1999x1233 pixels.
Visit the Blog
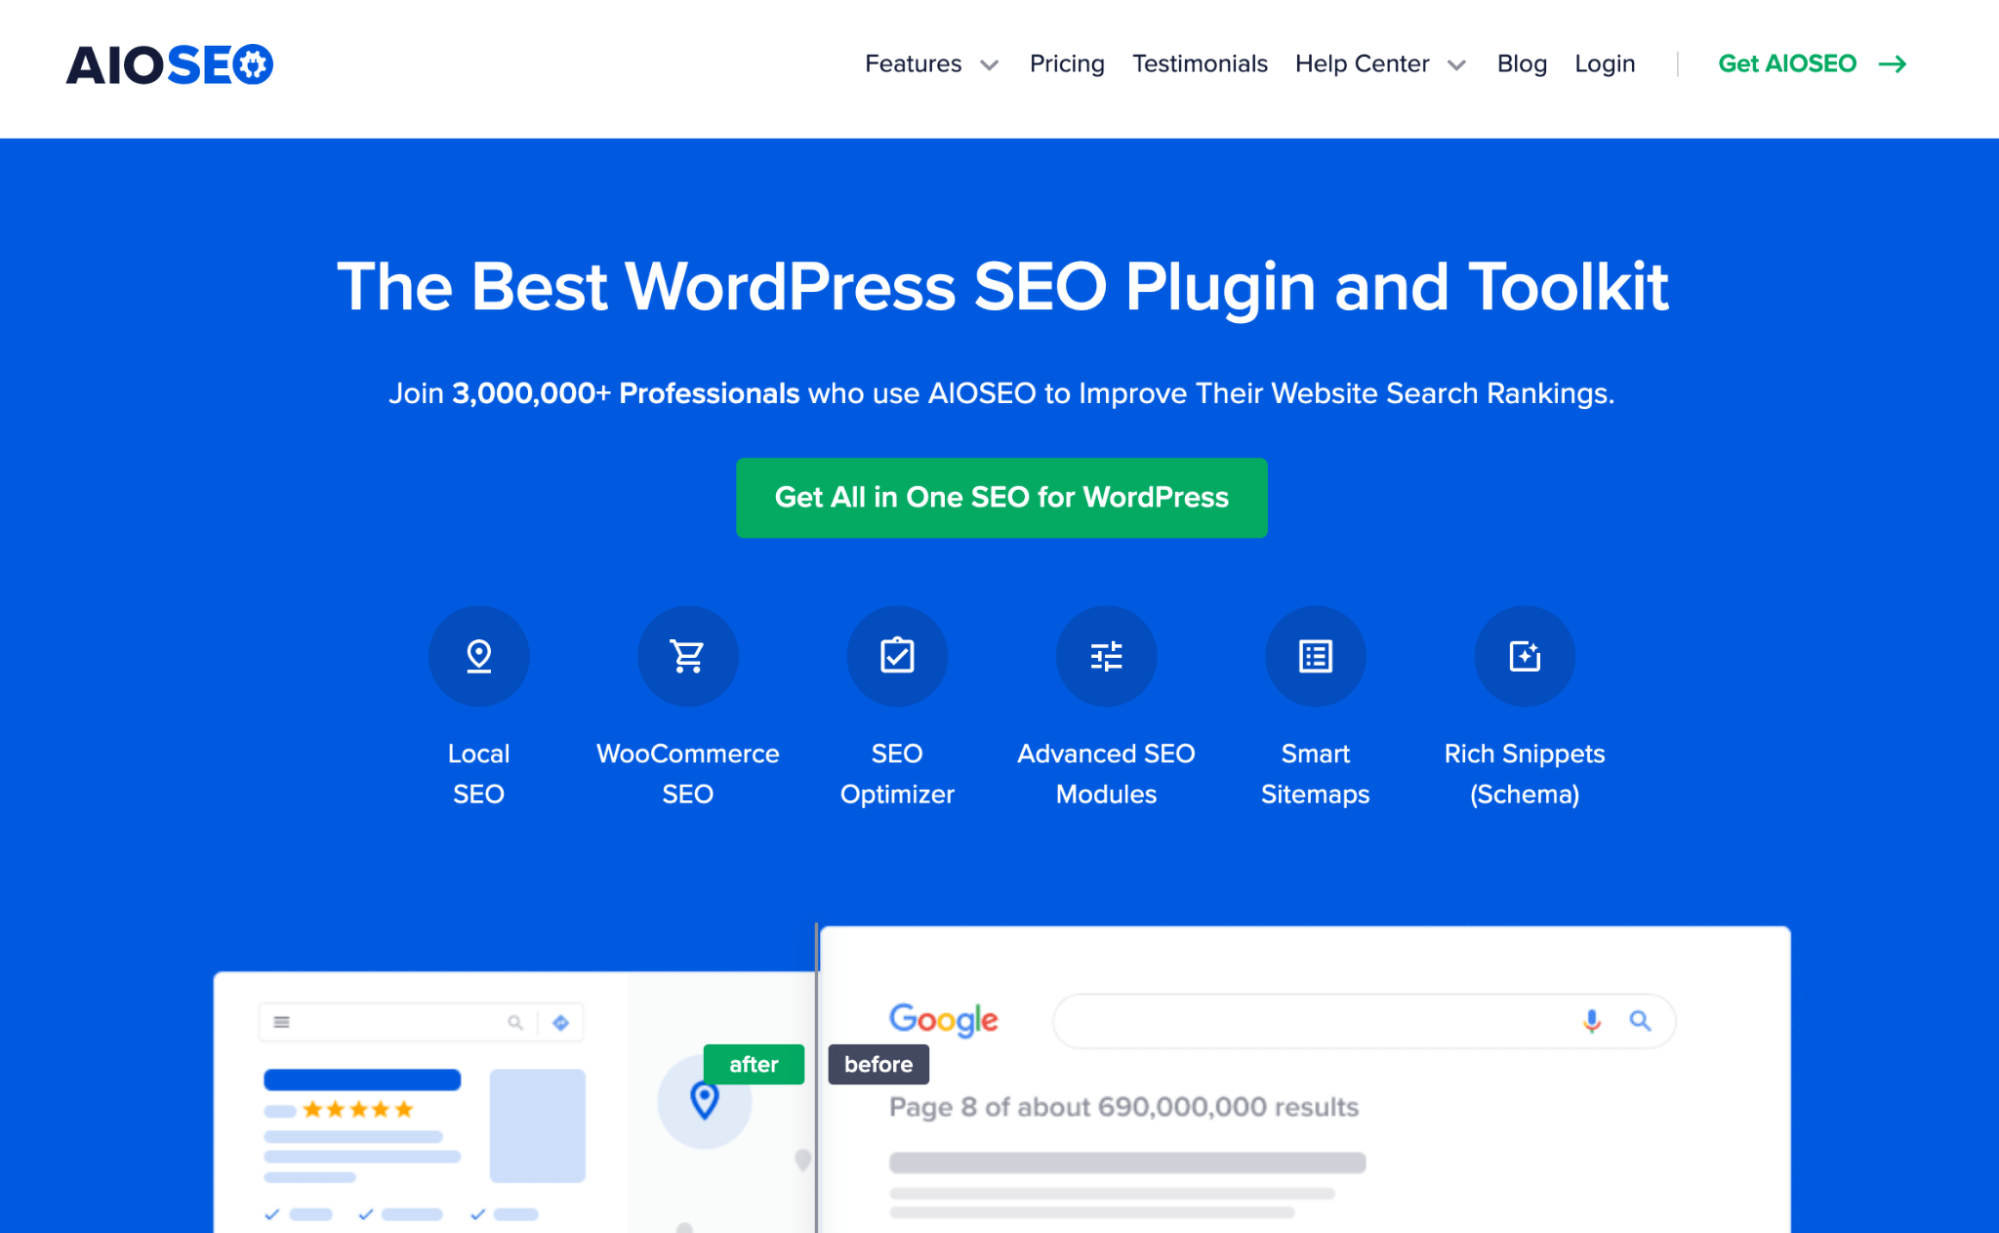(1522, 64)
